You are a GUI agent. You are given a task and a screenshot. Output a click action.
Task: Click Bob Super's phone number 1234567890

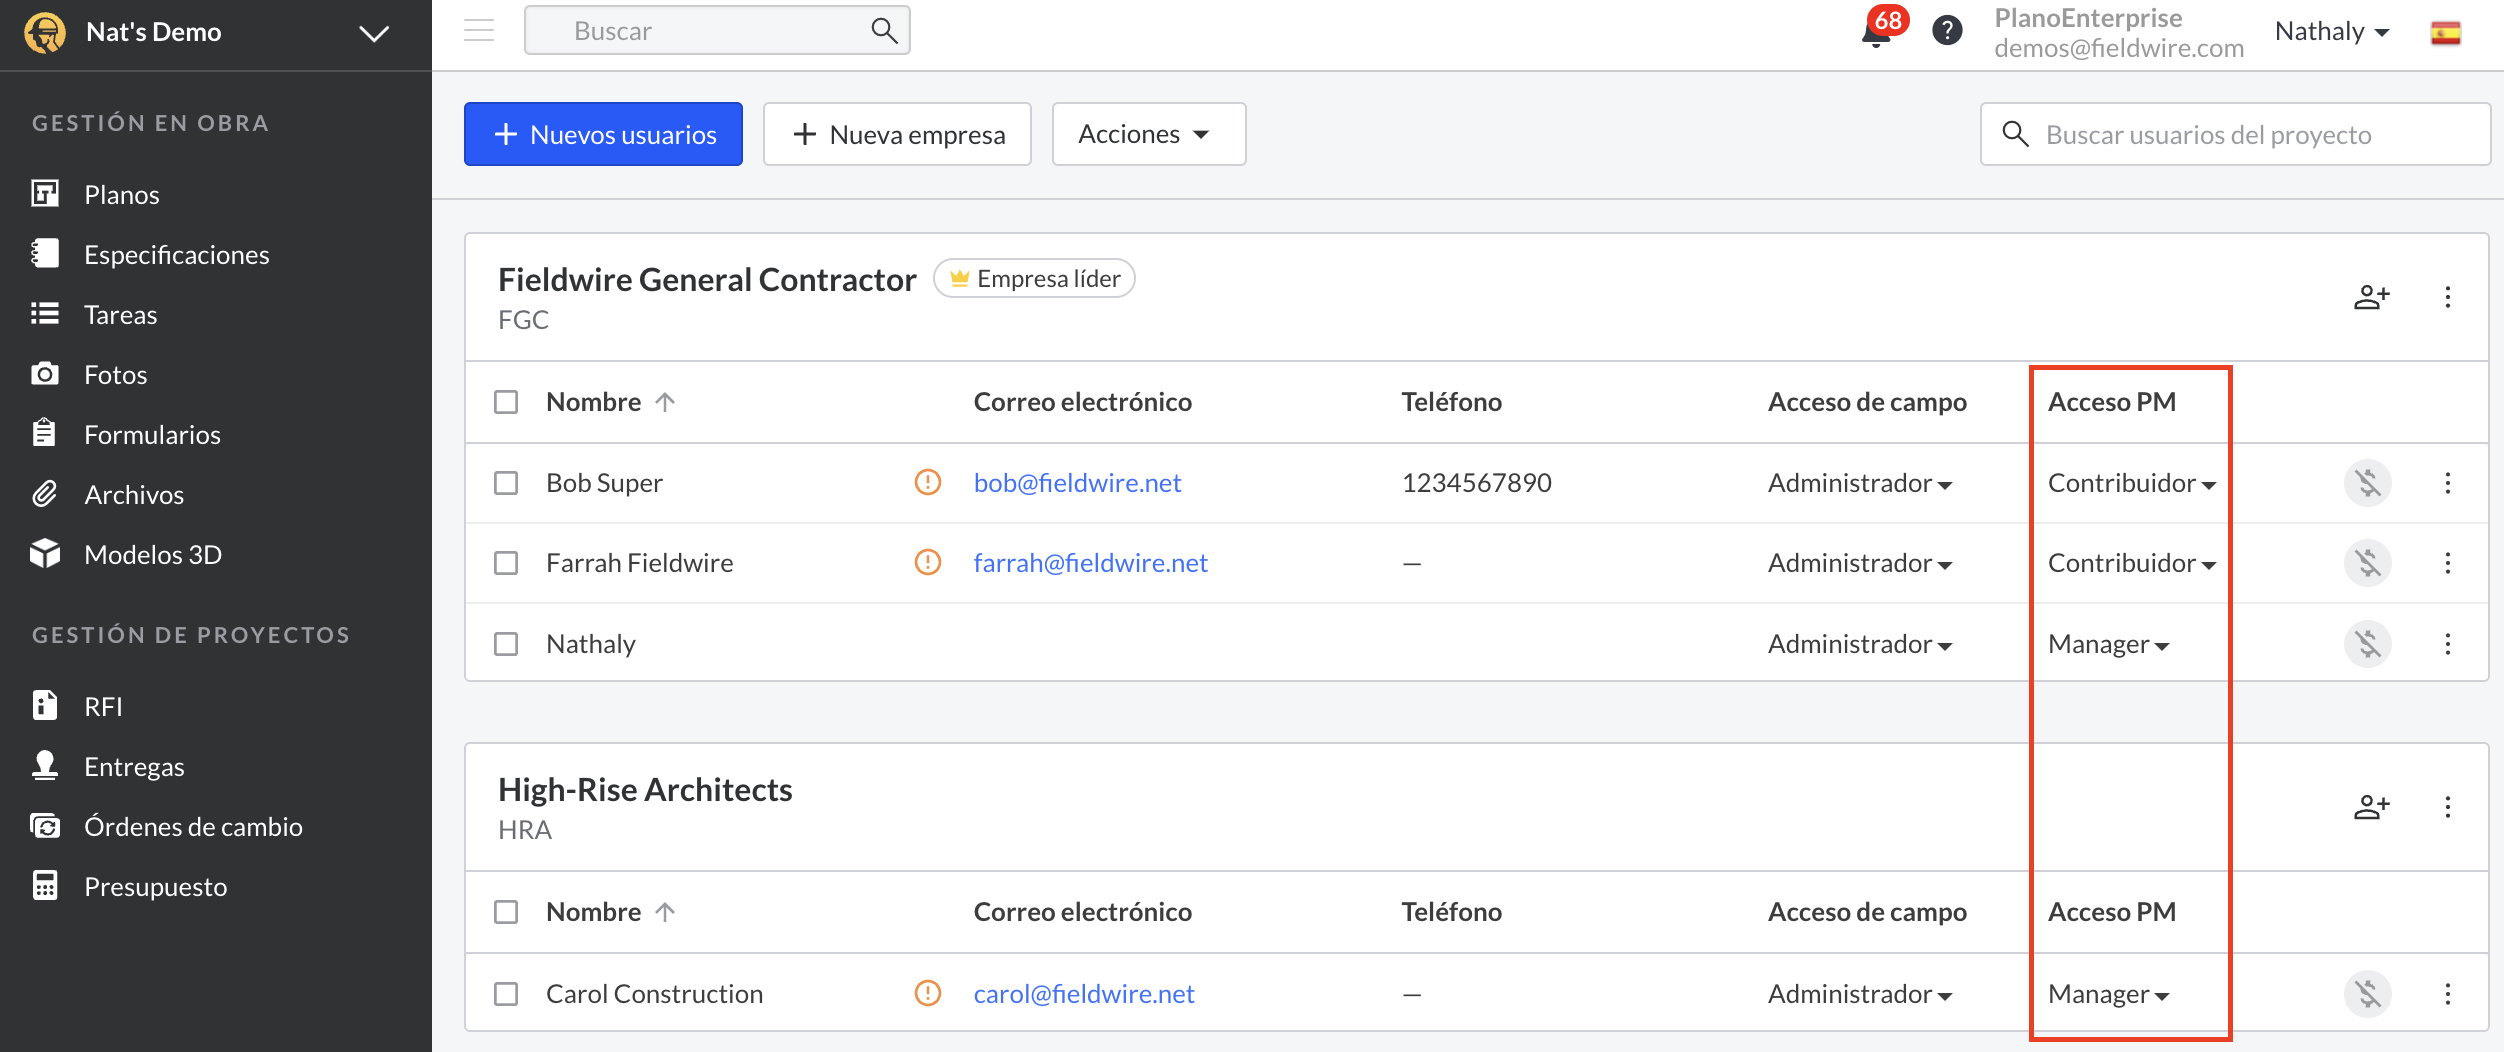coord(1476,483)
